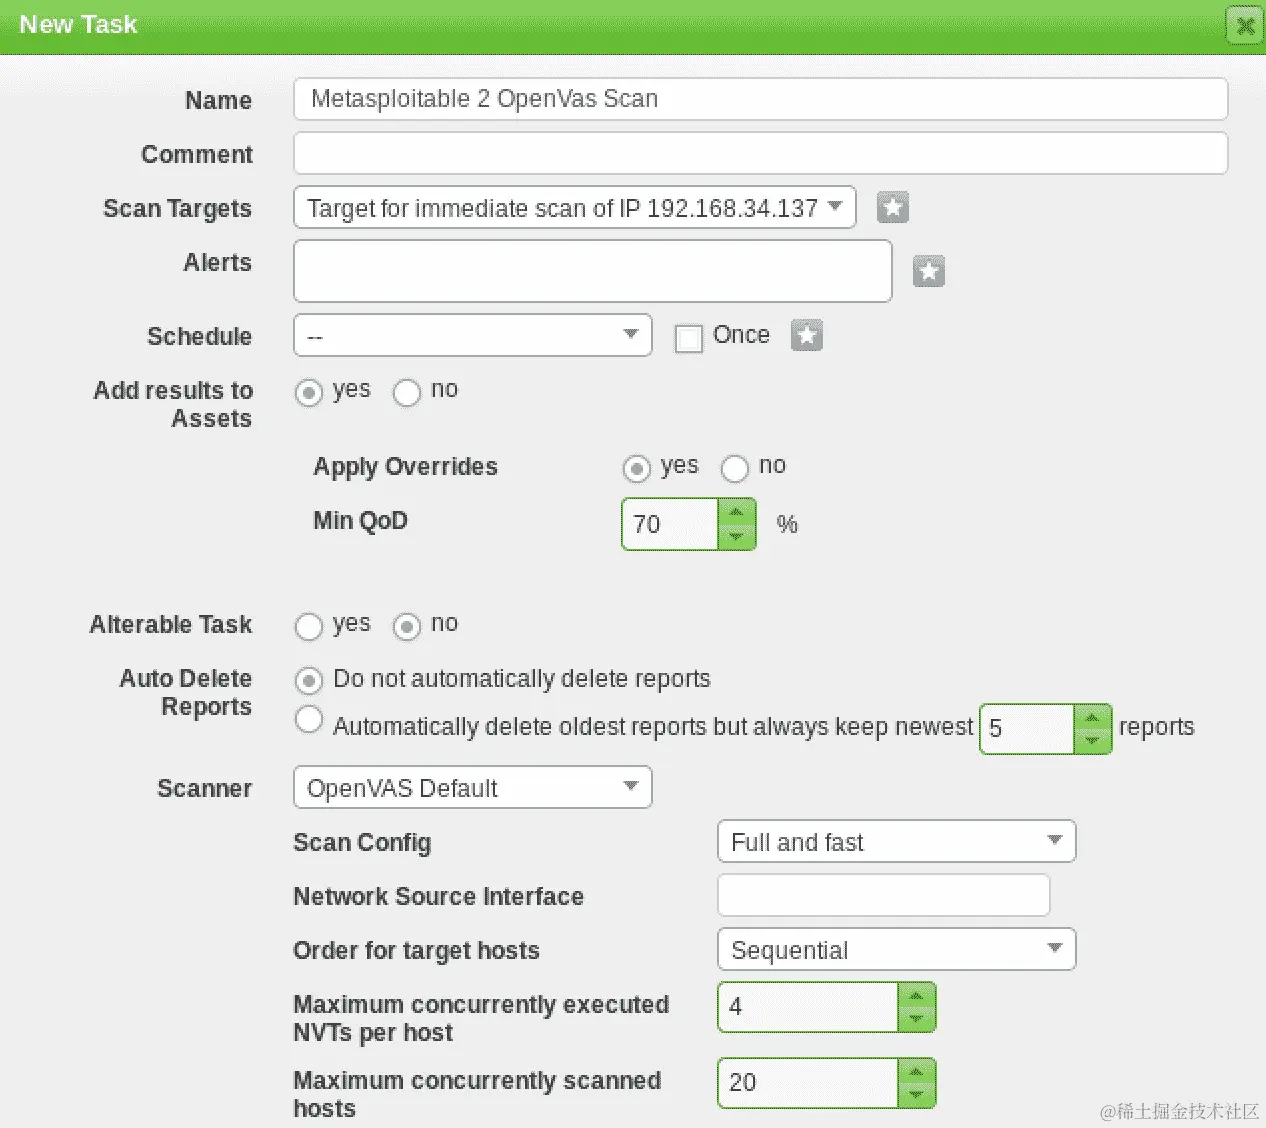Click the NVTs per host field showing 4
The width and height of the screenshot is (1266, 1128).
pyautogui.click(x=808, y=1007)
